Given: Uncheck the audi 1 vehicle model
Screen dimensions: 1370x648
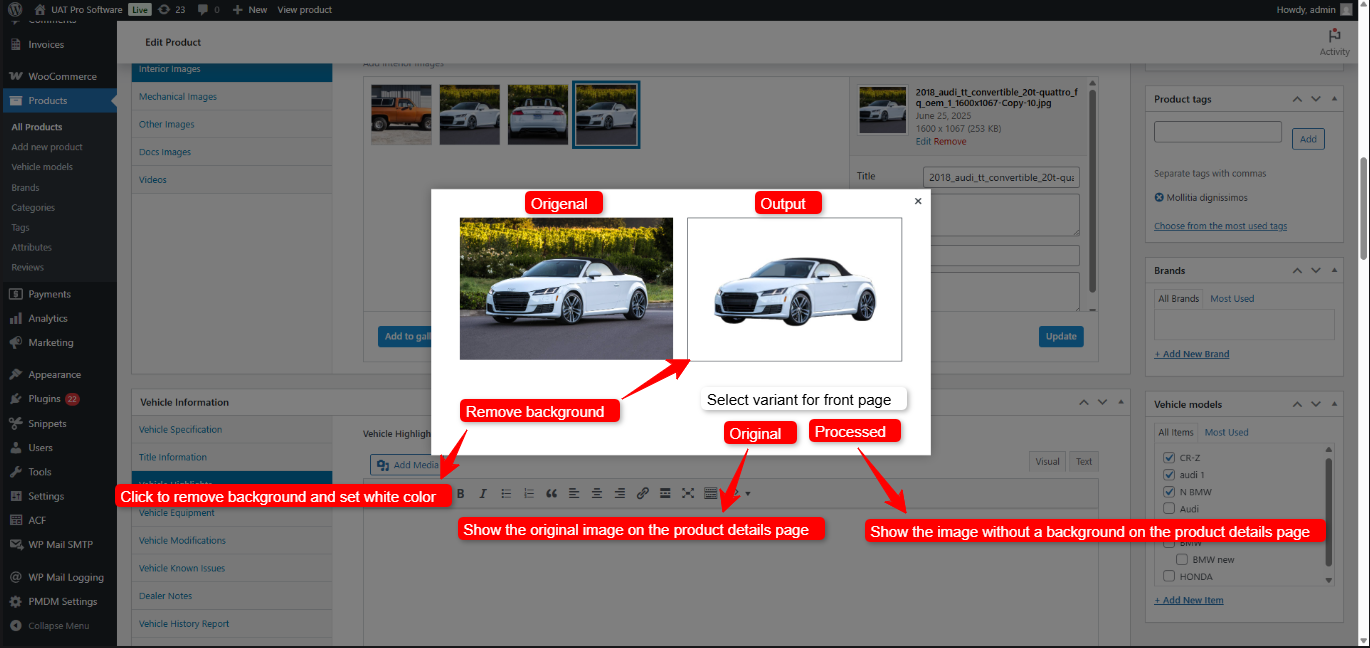Looking at the screenshot, I should [1170, 475].
